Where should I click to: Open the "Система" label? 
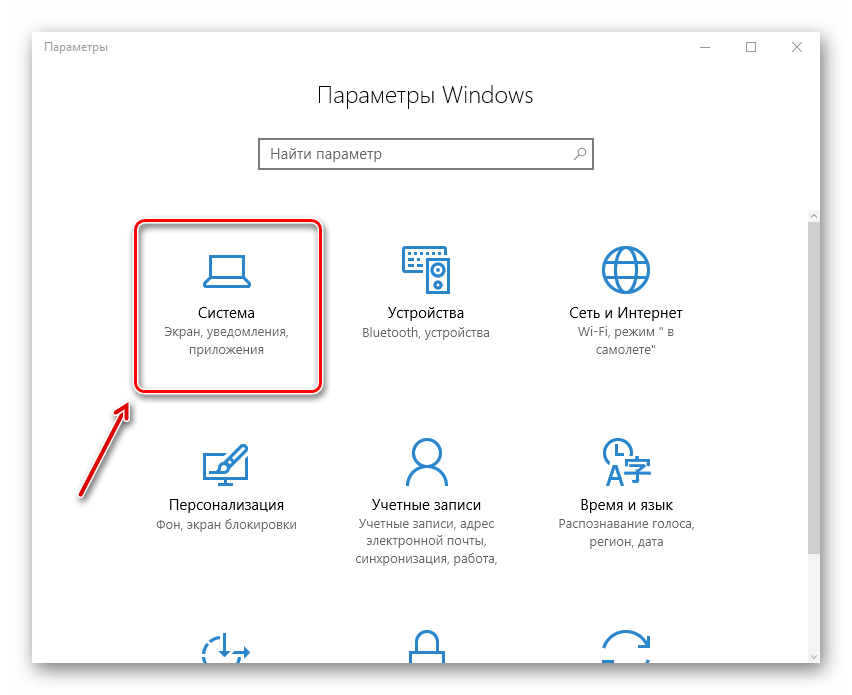click(226, 313)
